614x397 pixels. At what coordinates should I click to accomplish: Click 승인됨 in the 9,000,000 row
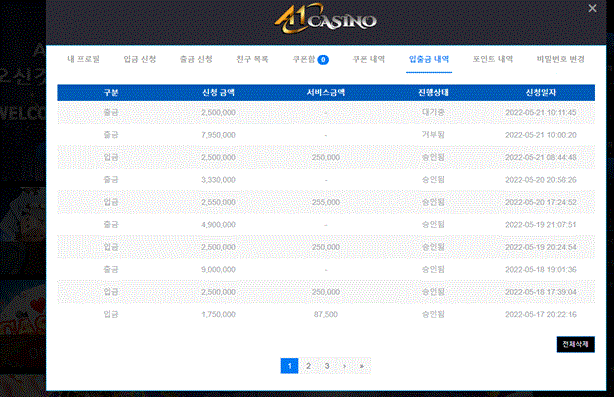tap(433, 269)
